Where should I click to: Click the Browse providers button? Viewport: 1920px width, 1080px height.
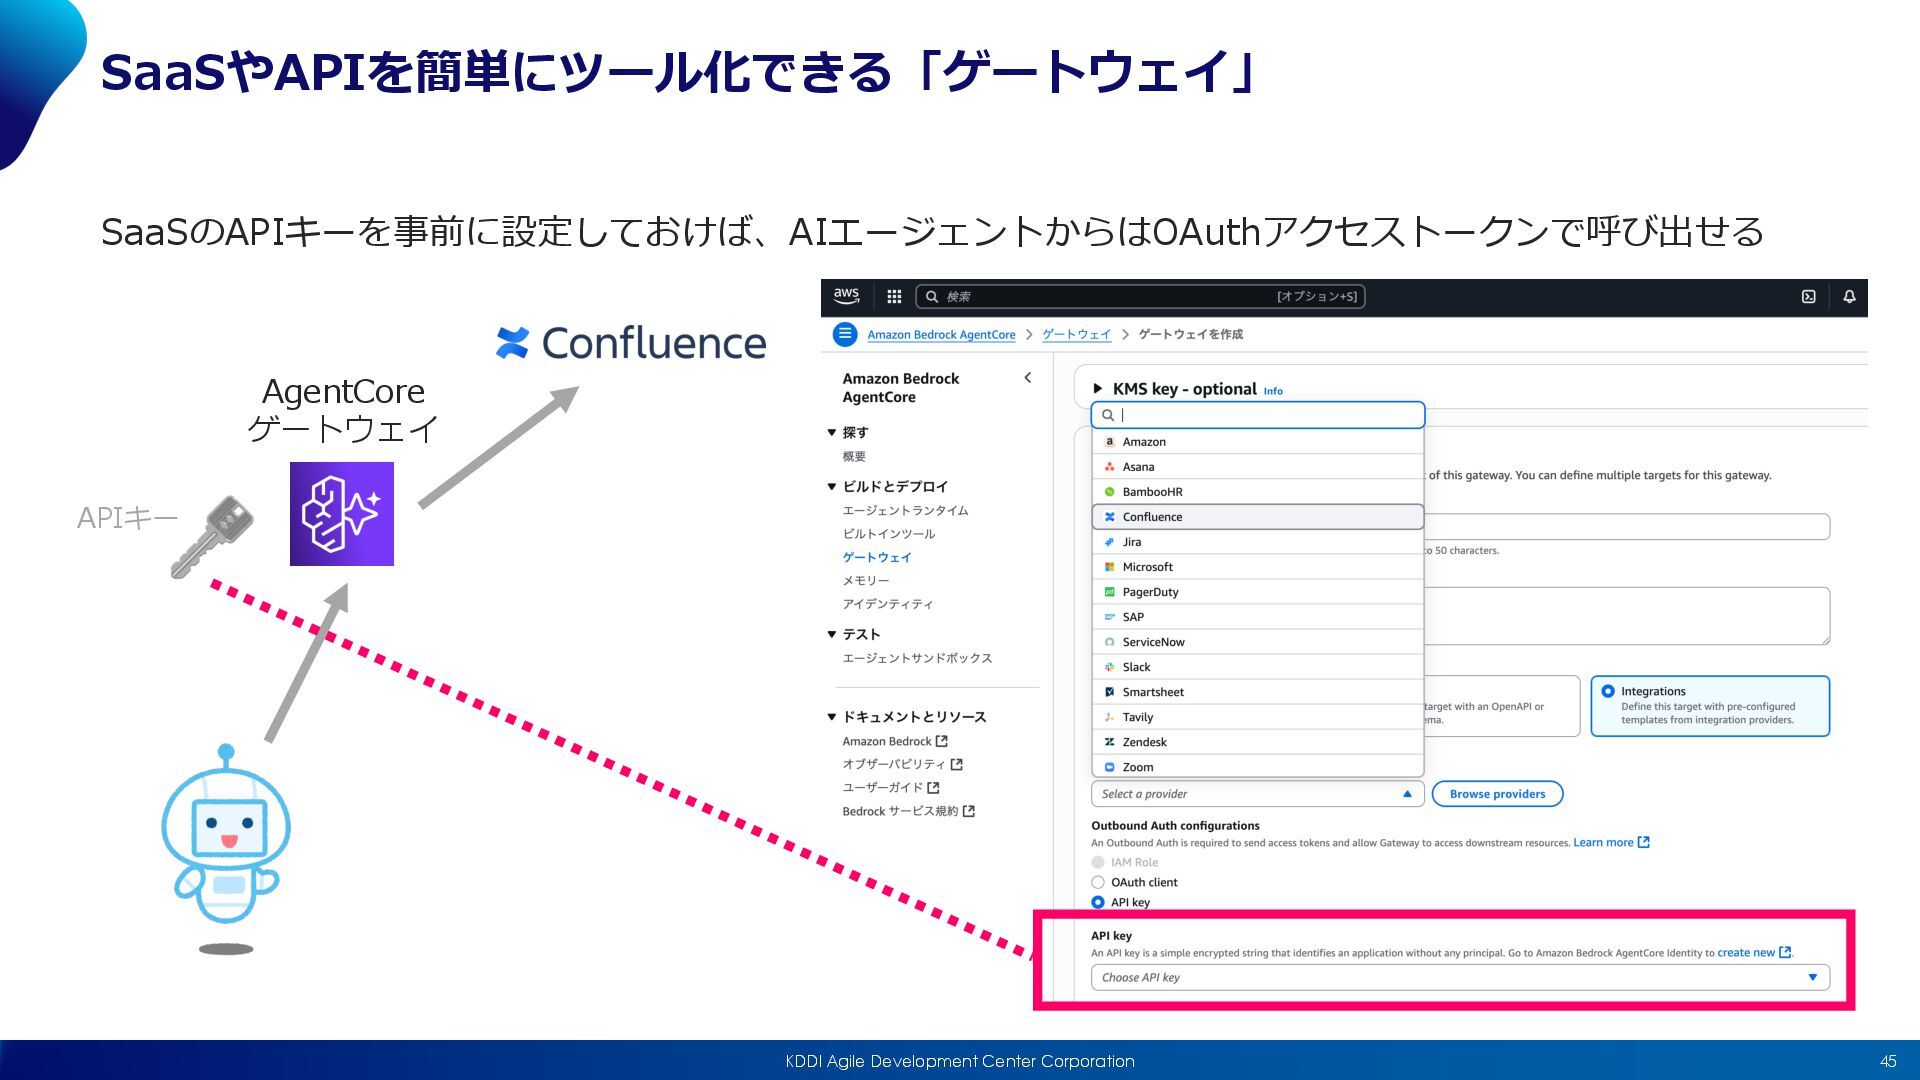pyautogui.click(x=1497, y=794)
